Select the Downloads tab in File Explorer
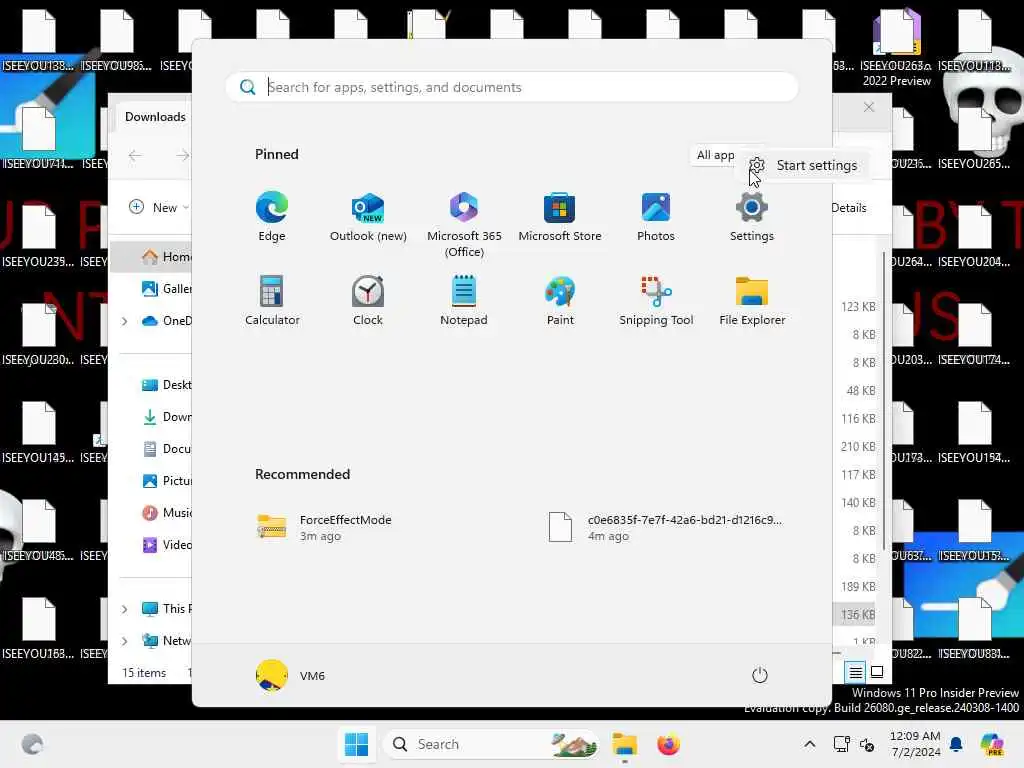1024x768 pixels. pos(155,117)
